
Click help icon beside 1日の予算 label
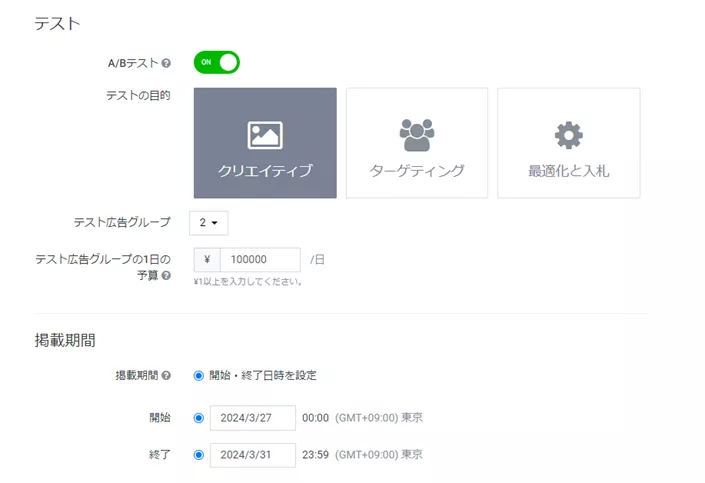coord(166,275)
